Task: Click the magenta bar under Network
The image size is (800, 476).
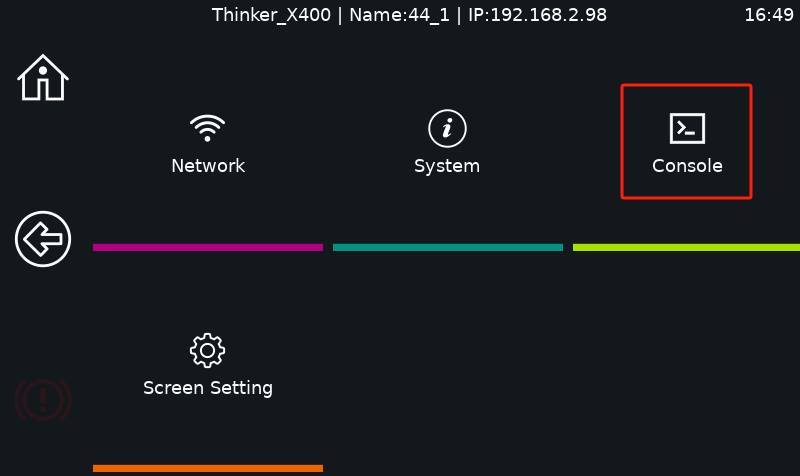Action: tap(208, 247)
